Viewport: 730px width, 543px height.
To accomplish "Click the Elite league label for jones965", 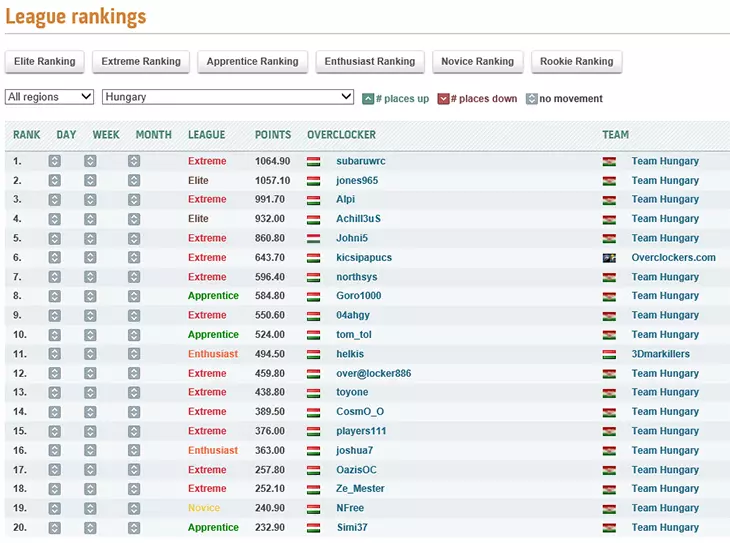I will coord(198,180).
